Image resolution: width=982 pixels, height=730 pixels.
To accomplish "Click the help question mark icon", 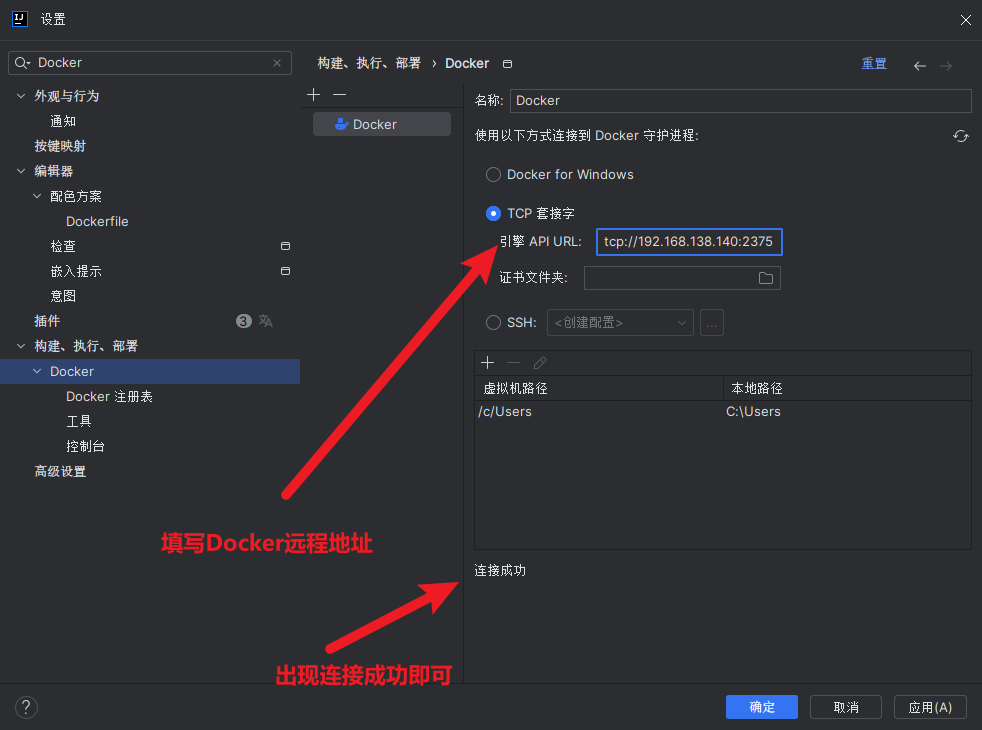I will pyautogui.click(x=27, y=707).
